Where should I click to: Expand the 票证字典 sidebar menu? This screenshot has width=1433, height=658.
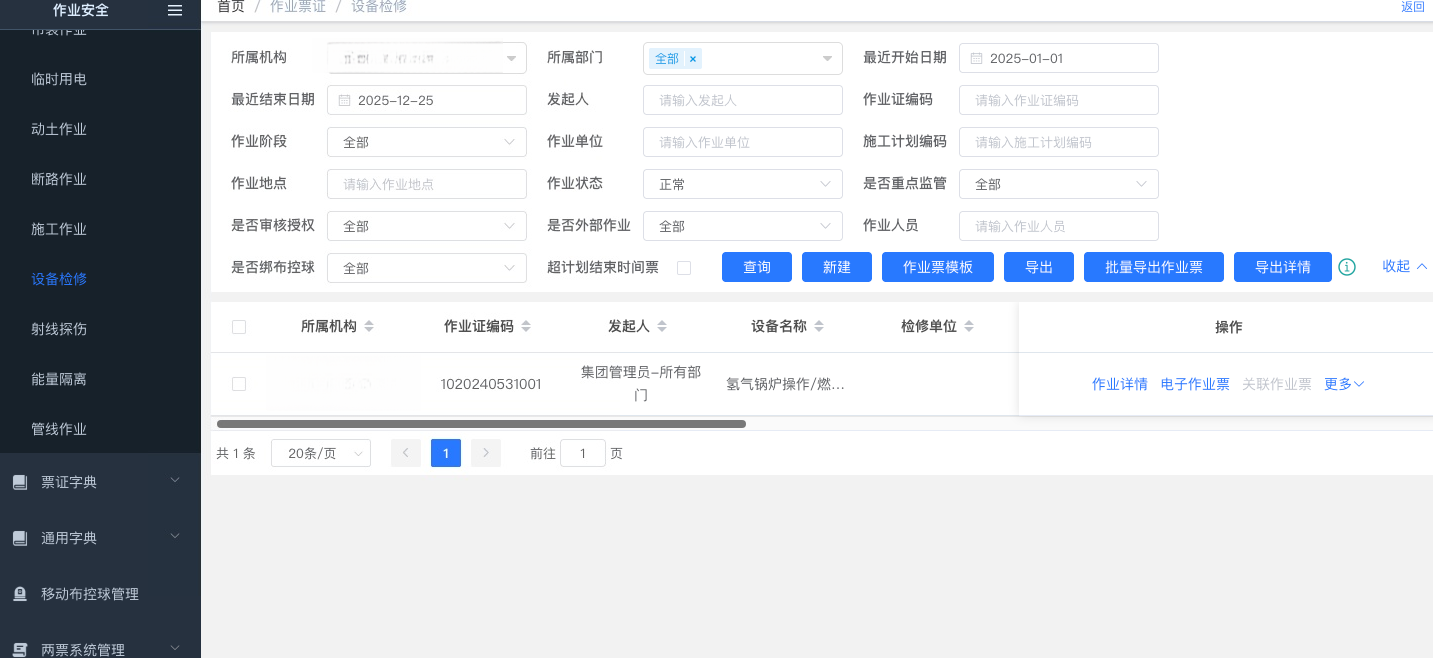(100, 482)
